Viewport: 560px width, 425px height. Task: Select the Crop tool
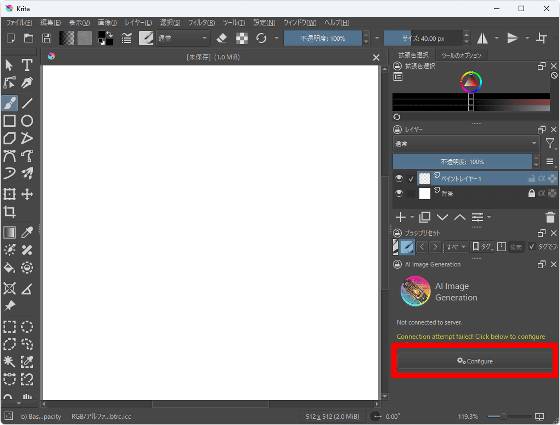coord(9,212)
